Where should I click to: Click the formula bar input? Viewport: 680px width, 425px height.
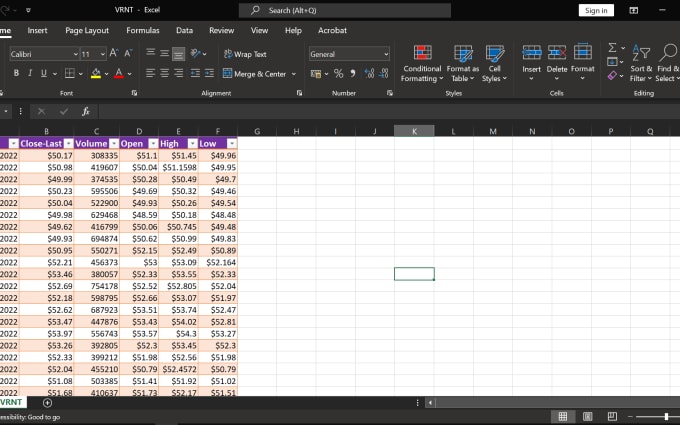coord(389,111)
